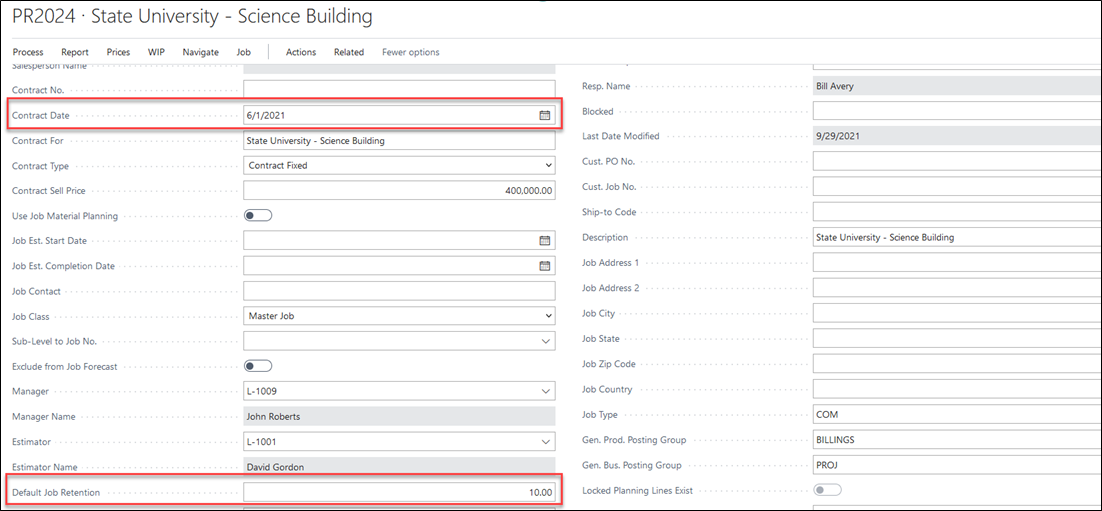Image resolution: width=1102 pixels, height=511 pixels.
Task: Open the Navigate menu
Action: click(x=200, y=52)
